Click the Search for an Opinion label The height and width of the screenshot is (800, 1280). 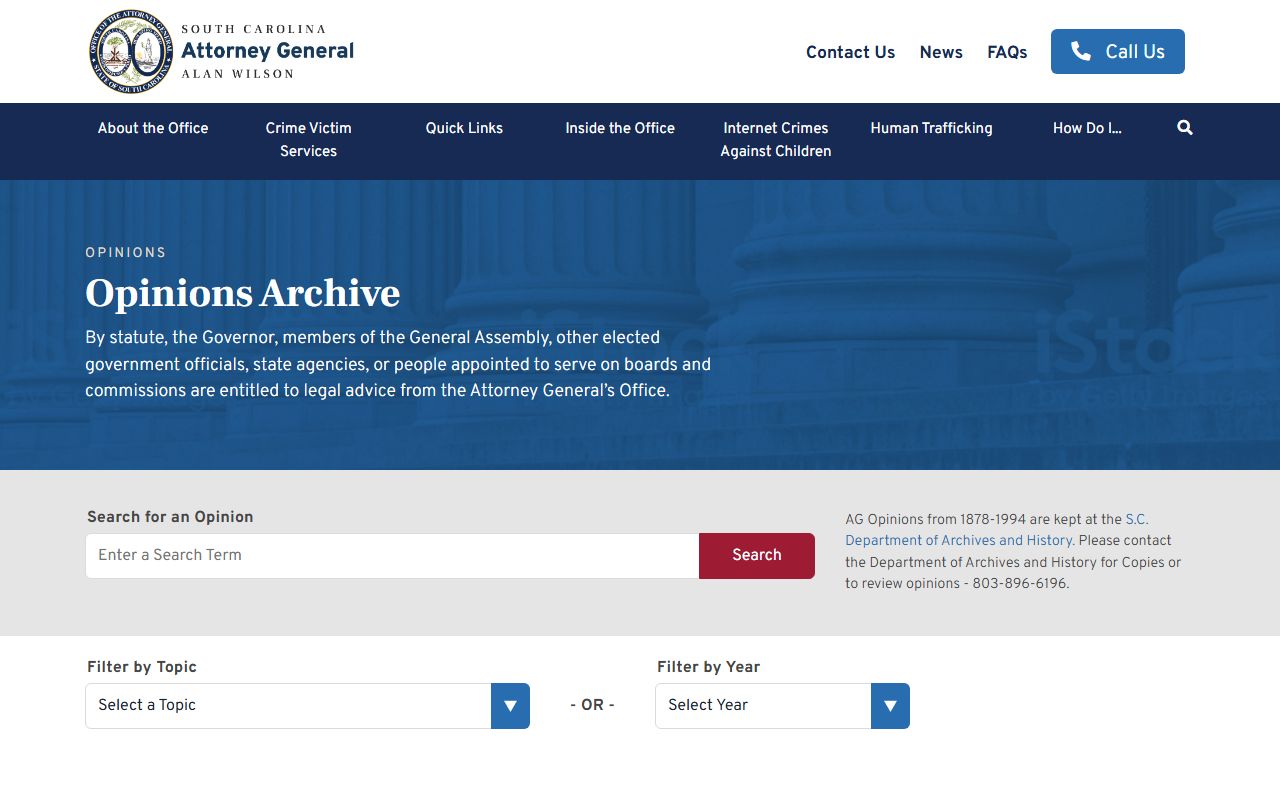coord(170,517)
